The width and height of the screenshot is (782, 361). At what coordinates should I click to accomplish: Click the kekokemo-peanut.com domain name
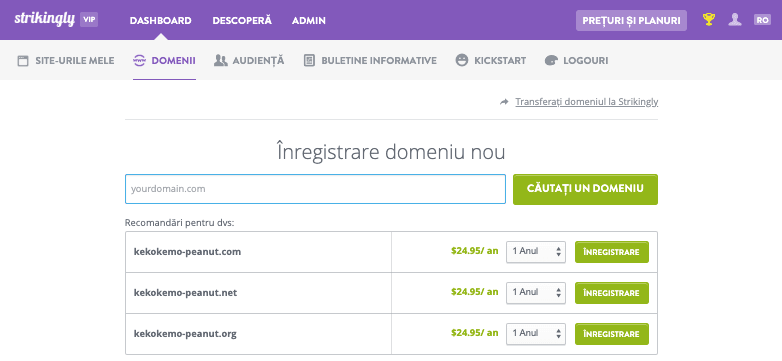click(x=187, y=252)
